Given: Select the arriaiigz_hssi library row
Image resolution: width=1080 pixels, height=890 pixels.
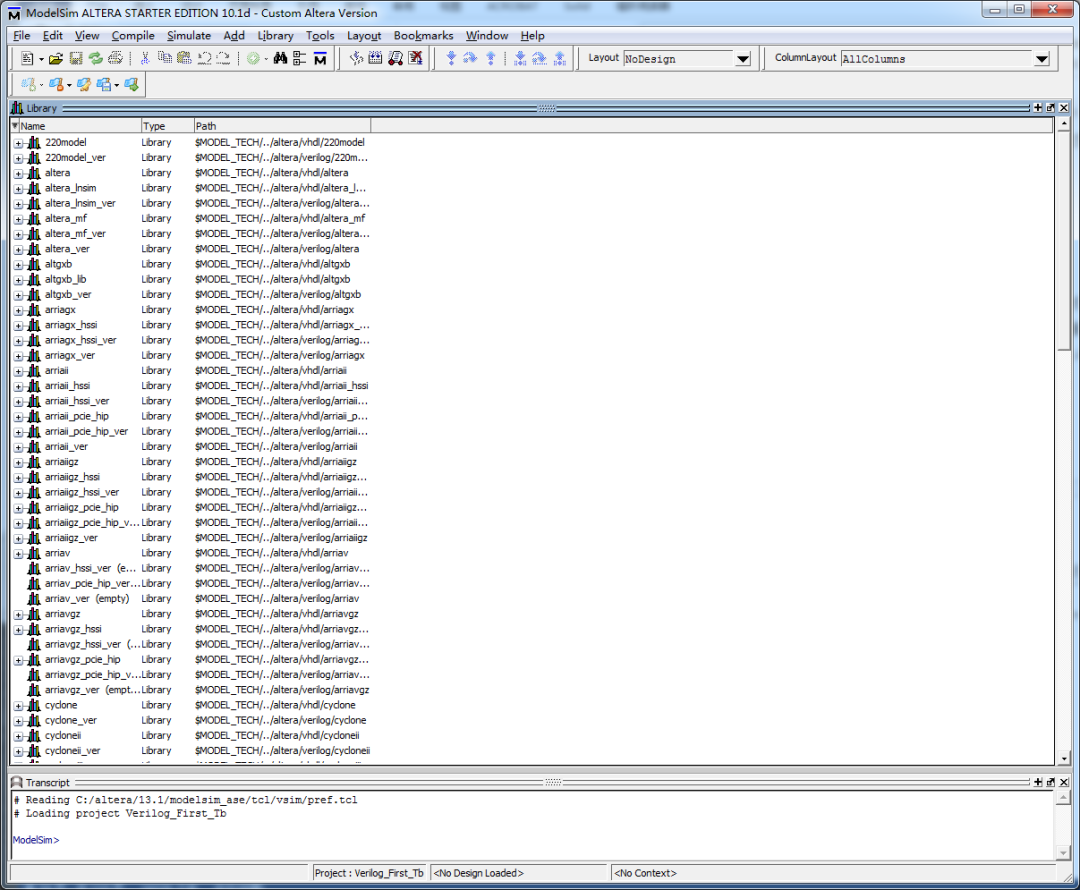Looking at the screenshot, I should [x=191, y=477].
